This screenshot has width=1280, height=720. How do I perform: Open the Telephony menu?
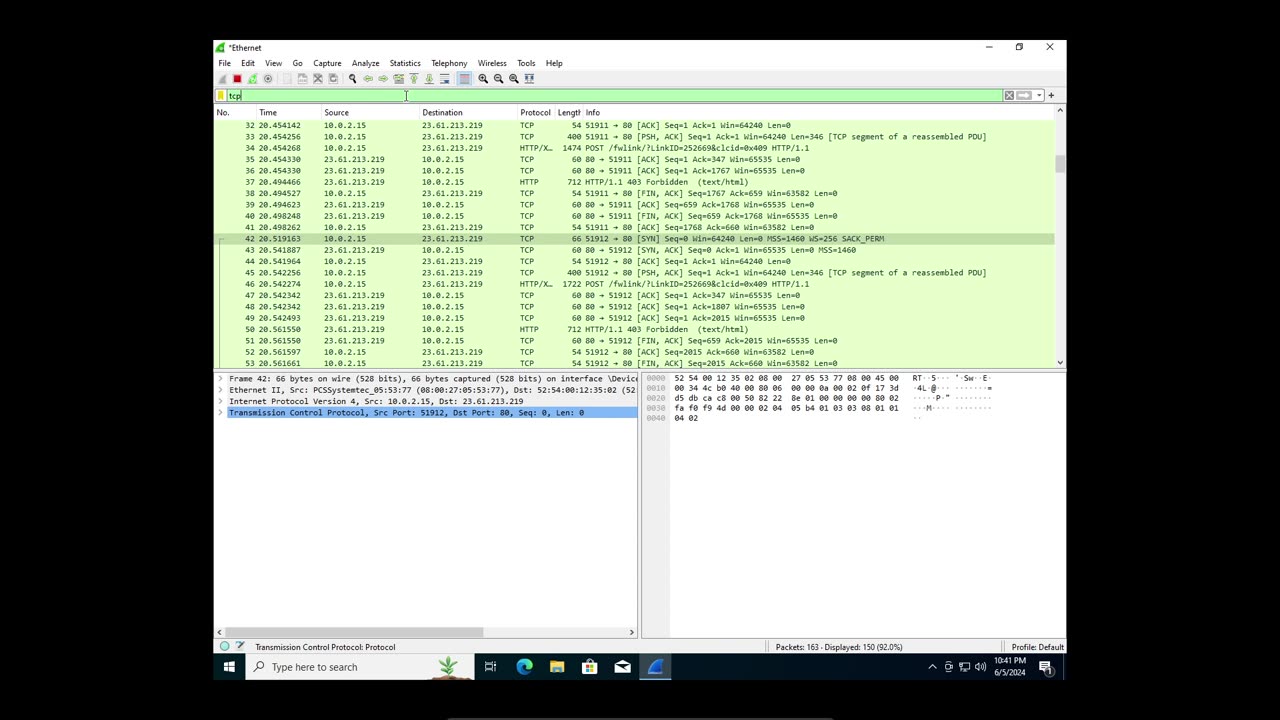click(449, 63)
